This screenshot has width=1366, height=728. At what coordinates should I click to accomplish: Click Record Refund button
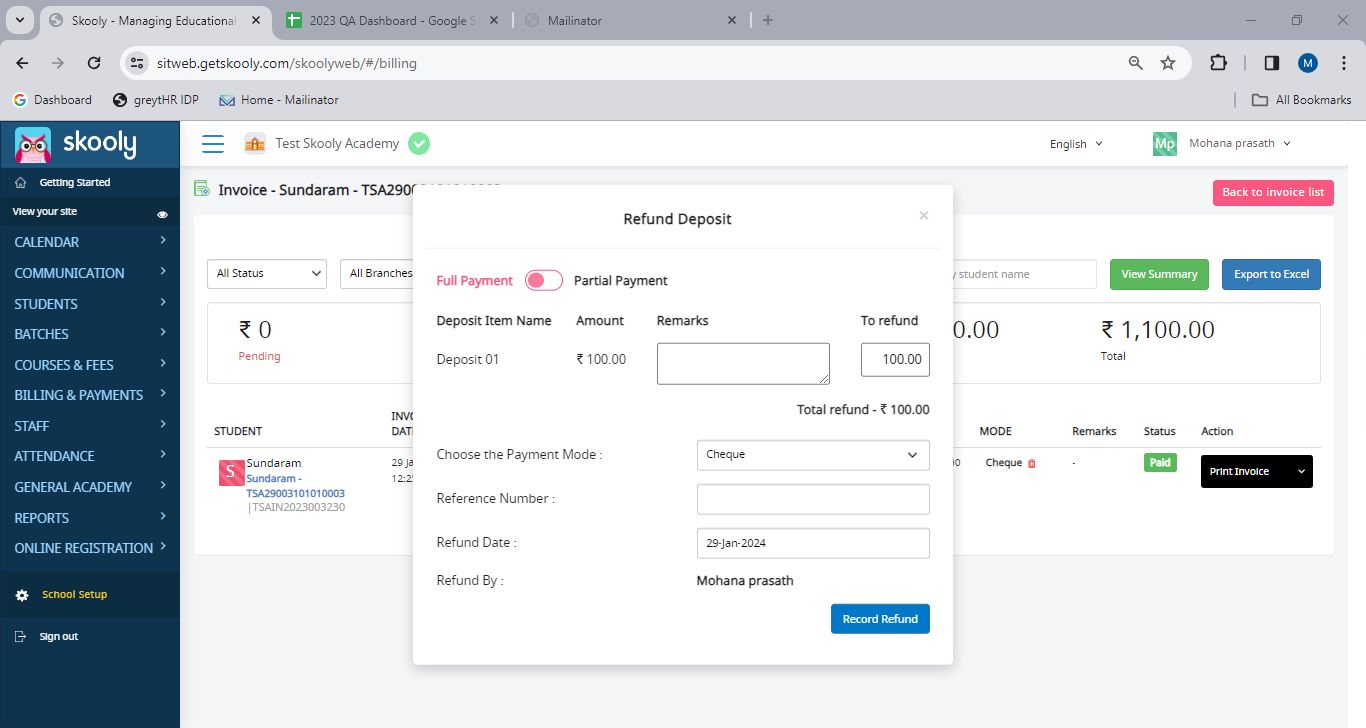coord(880,619)
